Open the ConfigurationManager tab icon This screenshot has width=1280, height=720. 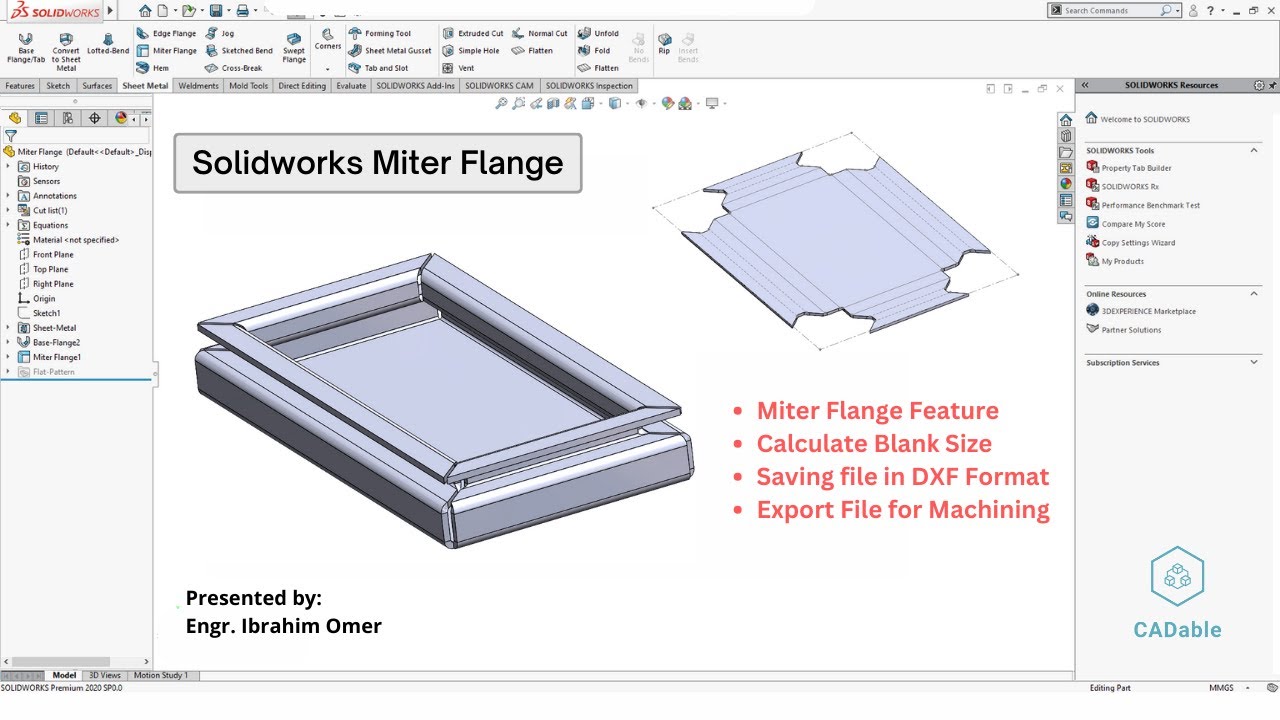point(68,118)
